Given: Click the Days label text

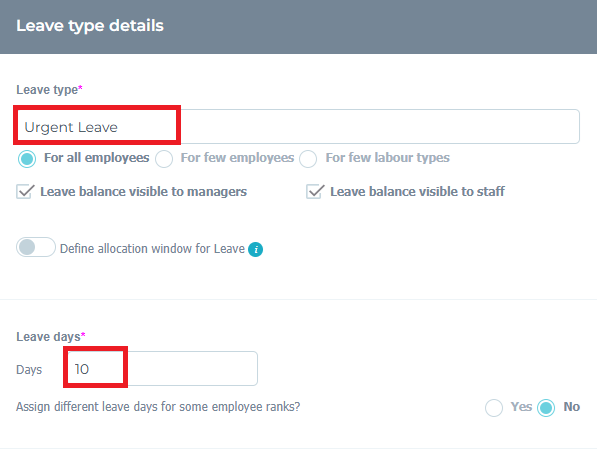Looking at the screenshot, I should coord(29,370).
